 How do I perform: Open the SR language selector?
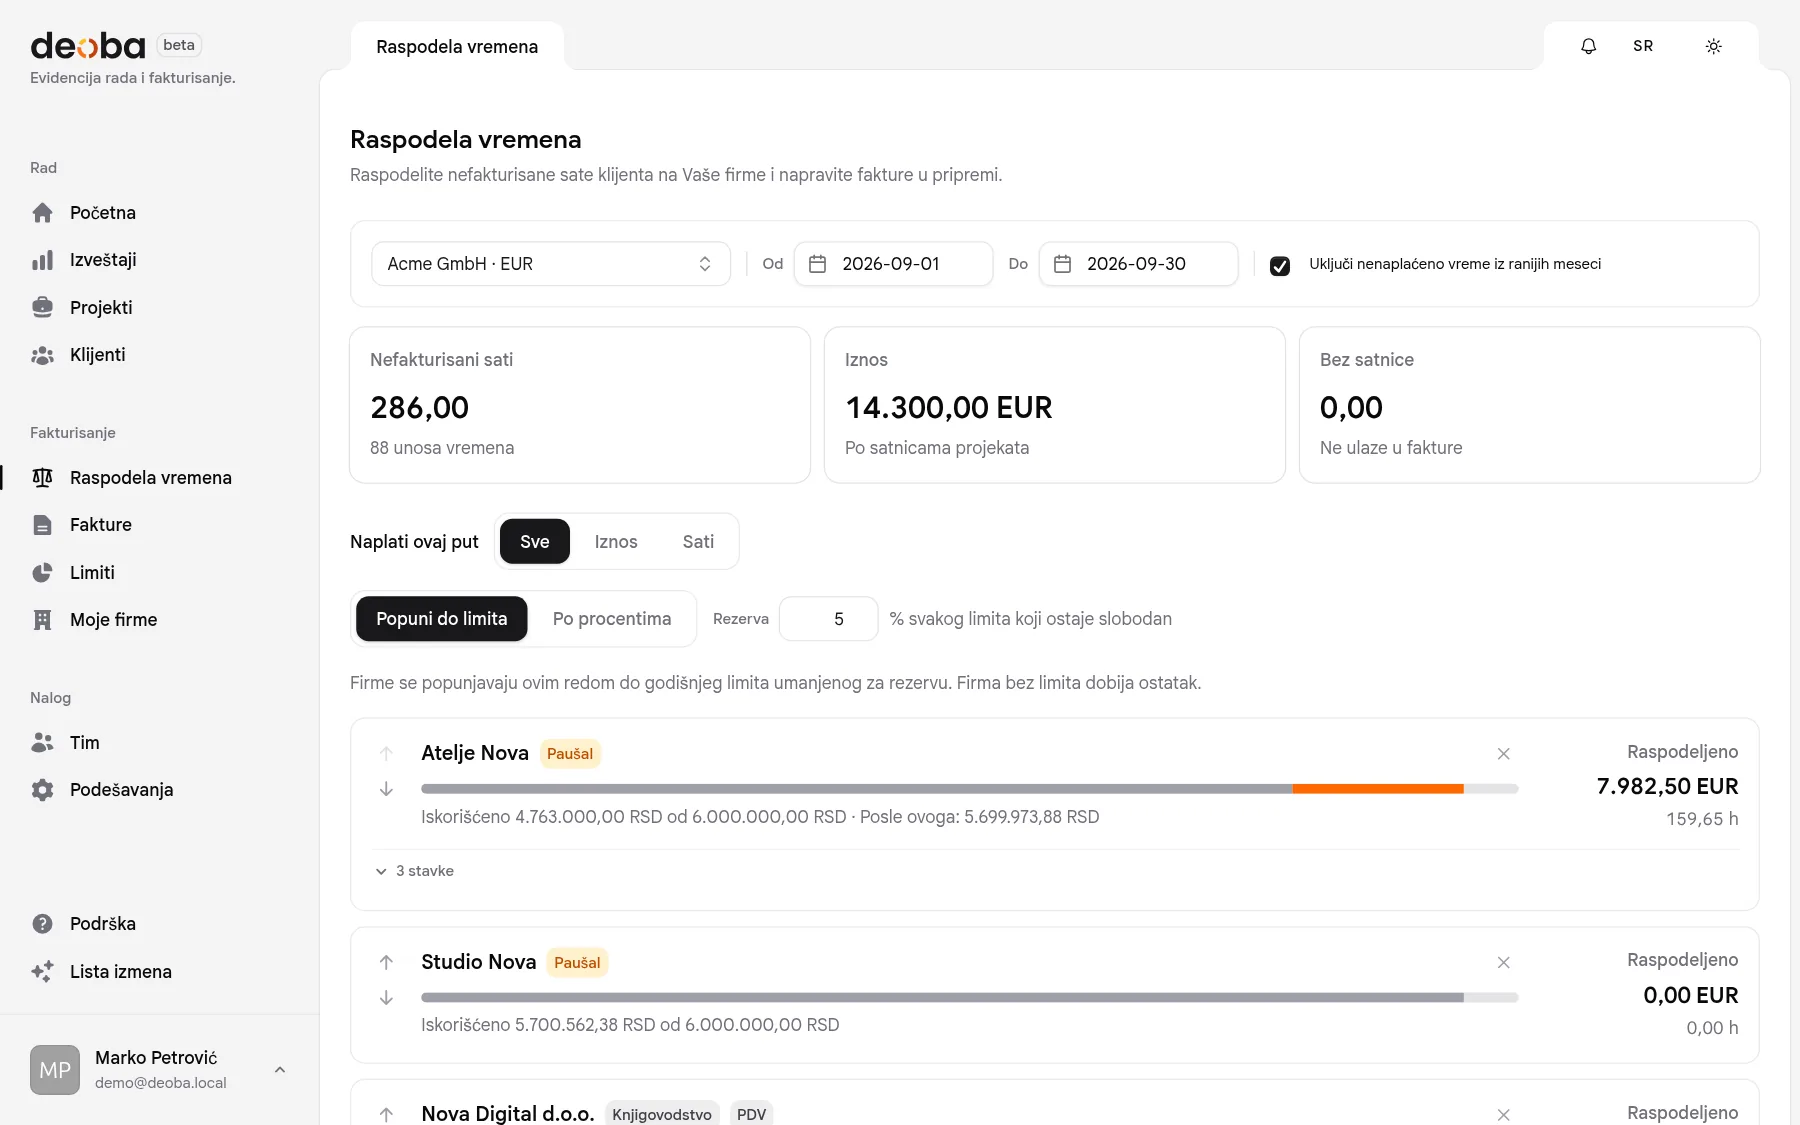tap(1643, 46)
